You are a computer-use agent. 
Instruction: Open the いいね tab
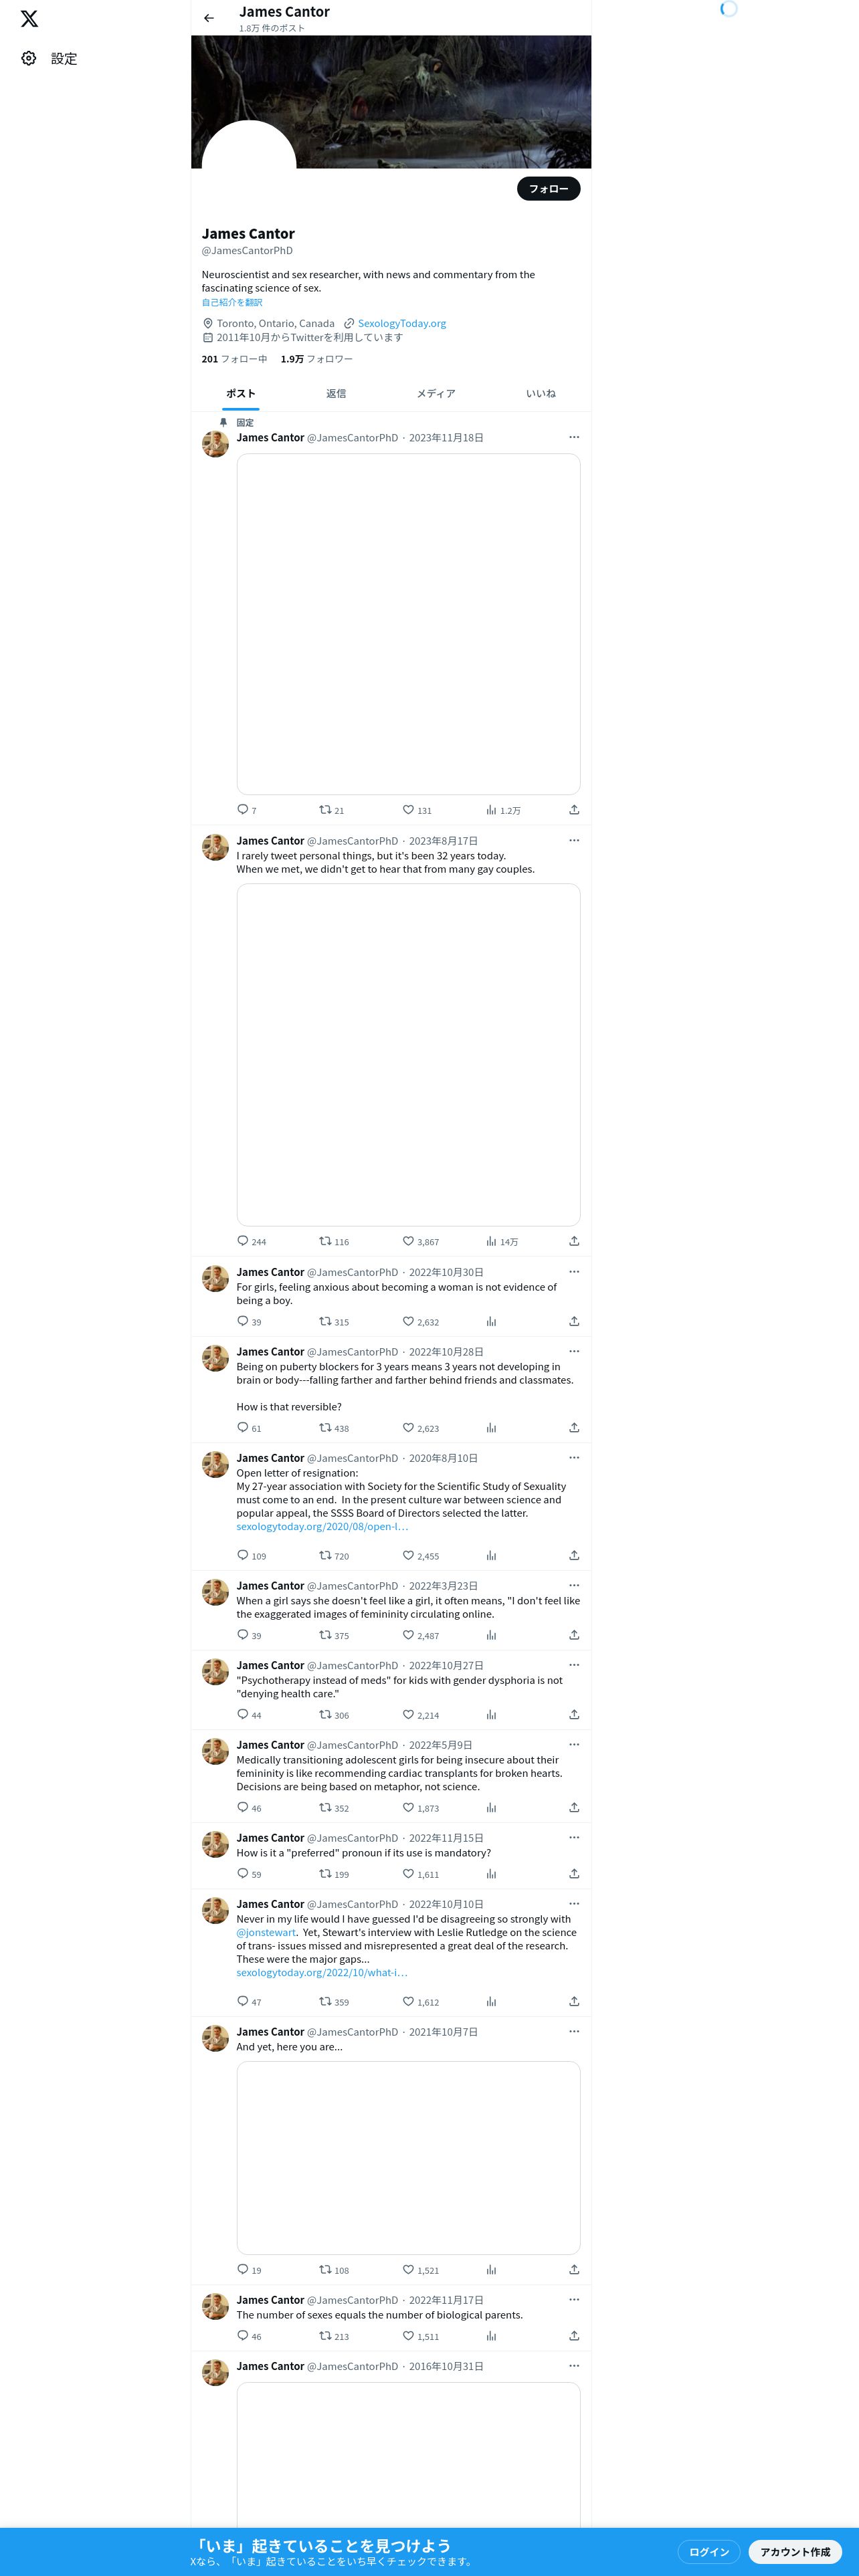541,394
